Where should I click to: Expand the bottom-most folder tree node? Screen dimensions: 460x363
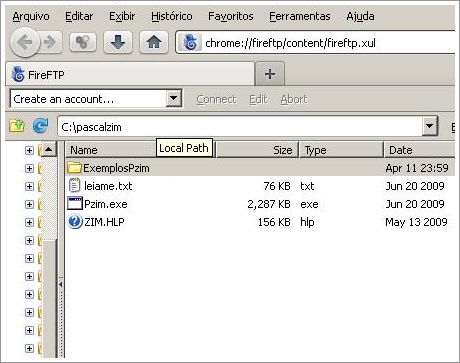tap(29, 348)
